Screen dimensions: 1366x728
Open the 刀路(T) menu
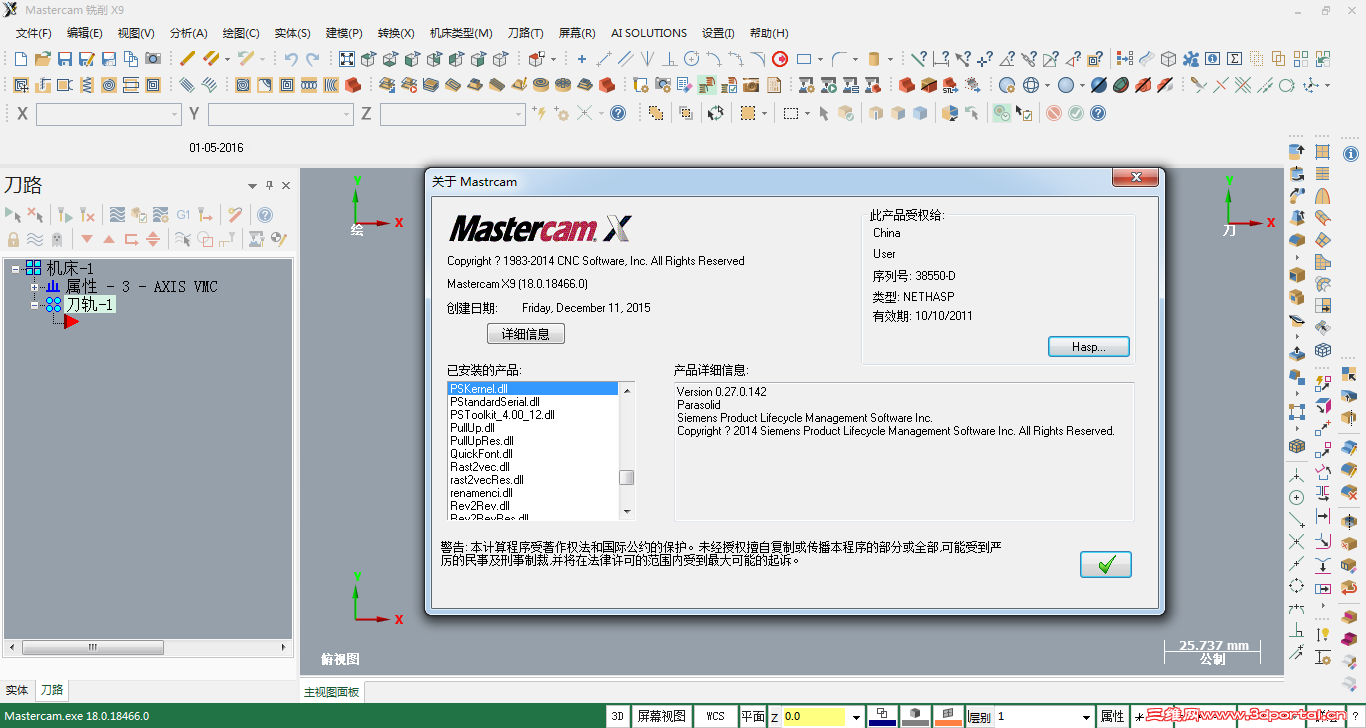point(526,33)
